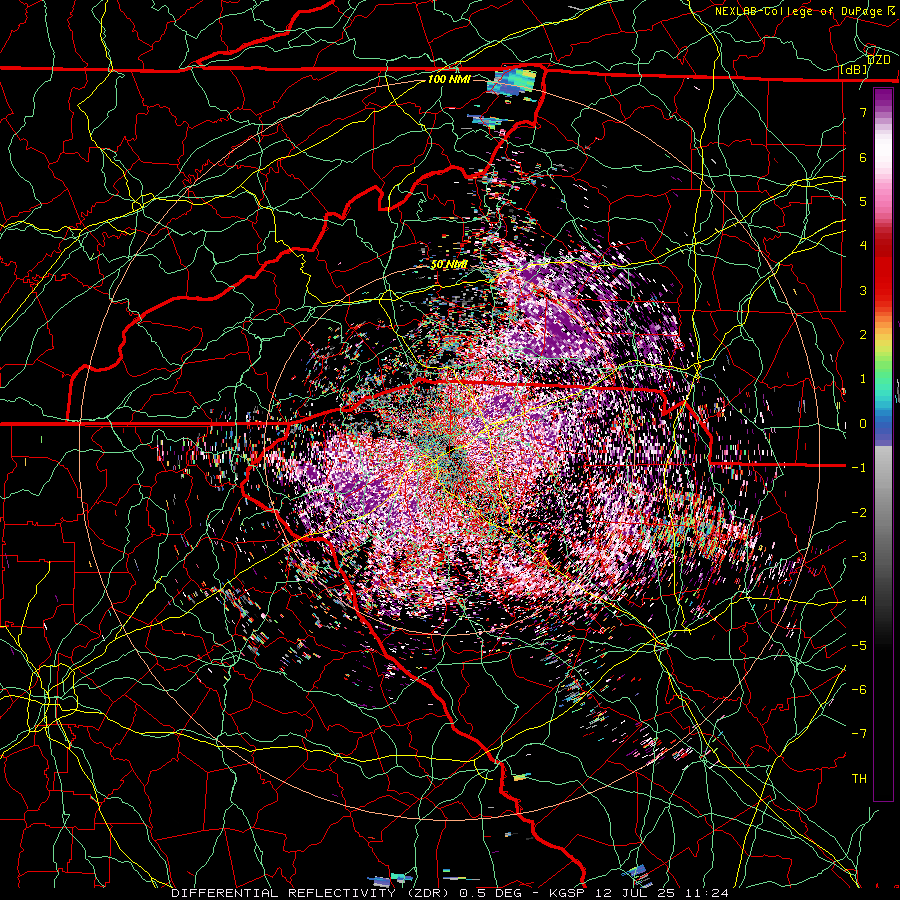Click the scale value -5

tap(859, 646)
